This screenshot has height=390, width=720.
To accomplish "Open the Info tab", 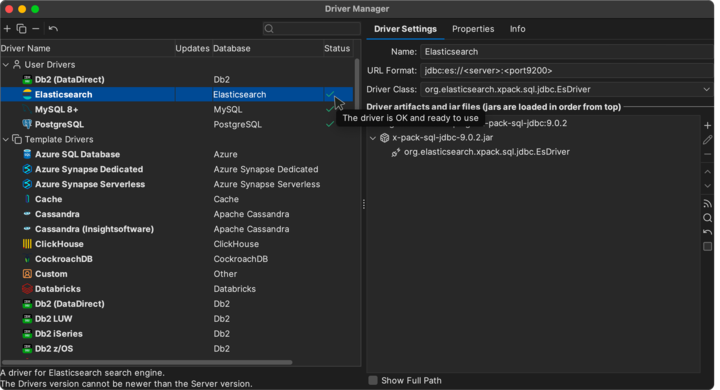I will [518, 29].
